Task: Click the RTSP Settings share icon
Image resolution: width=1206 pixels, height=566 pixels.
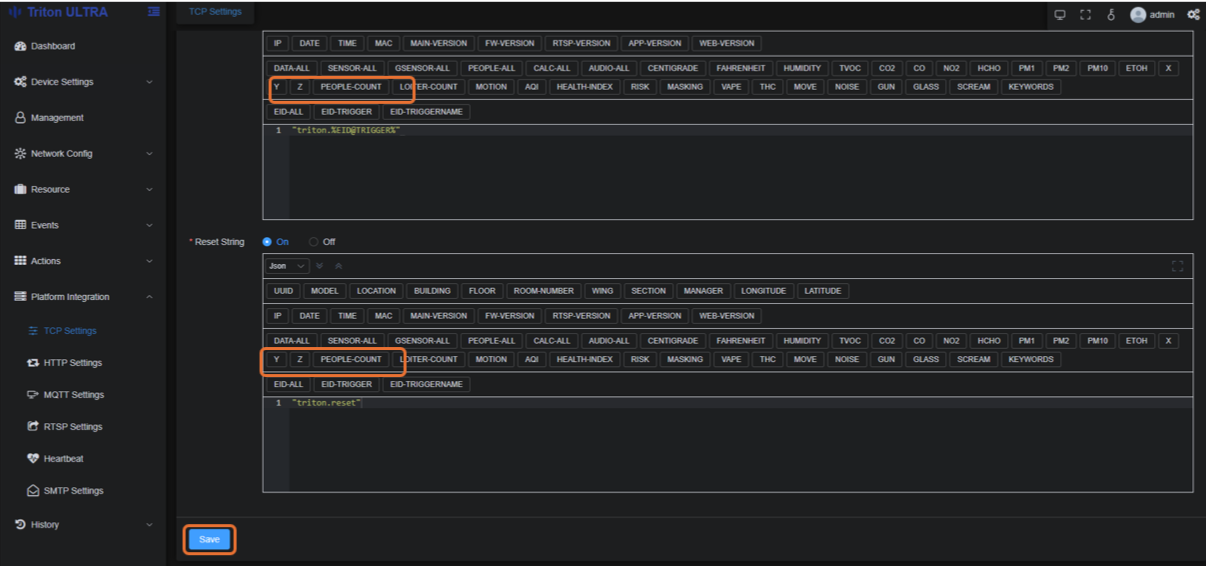Action: [x=33, y=427]
